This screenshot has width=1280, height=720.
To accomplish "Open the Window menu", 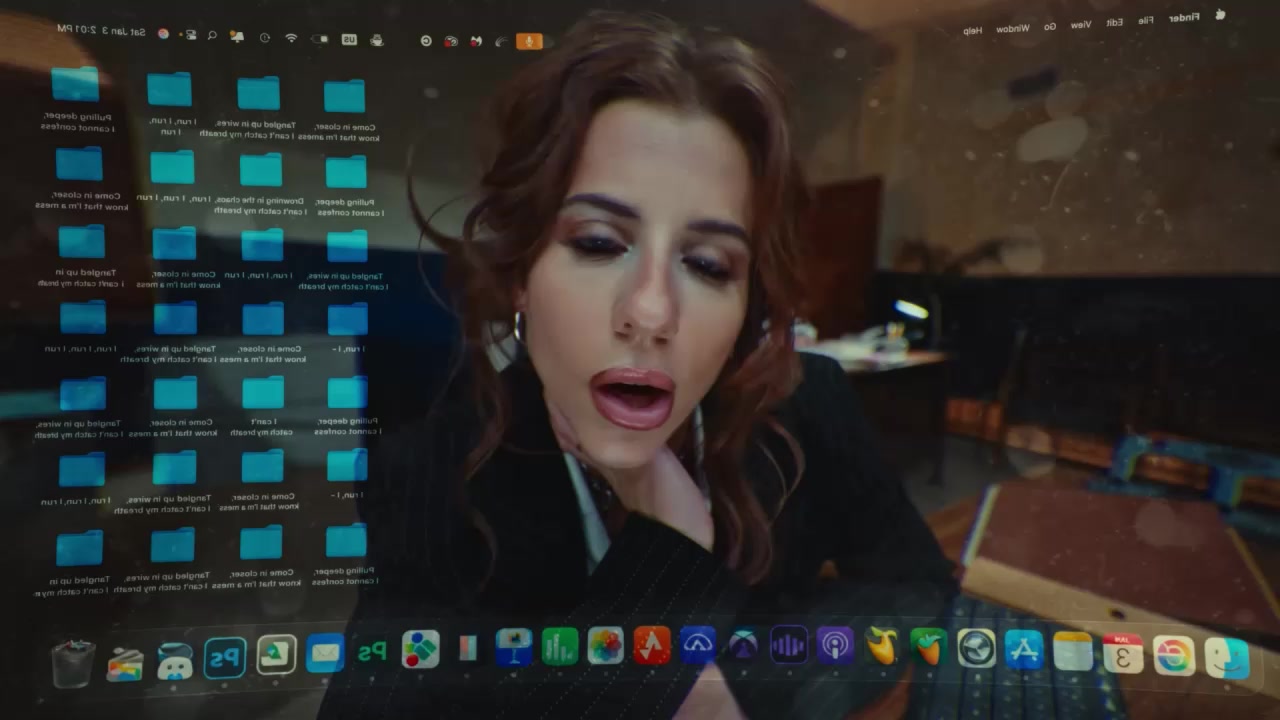I will [1012, 28].
